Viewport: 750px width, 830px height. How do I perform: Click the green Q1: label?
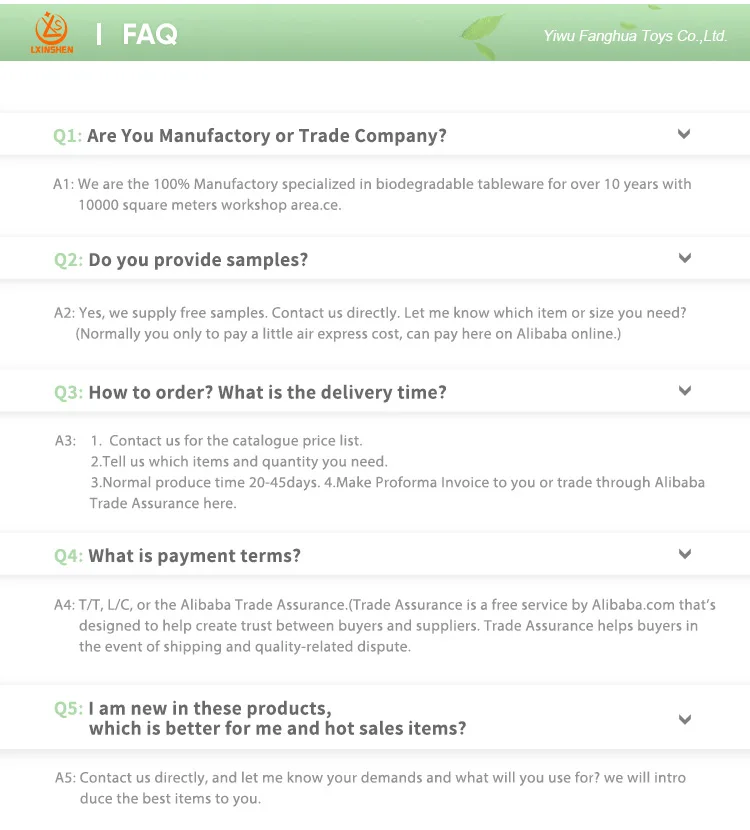(67, 136)
